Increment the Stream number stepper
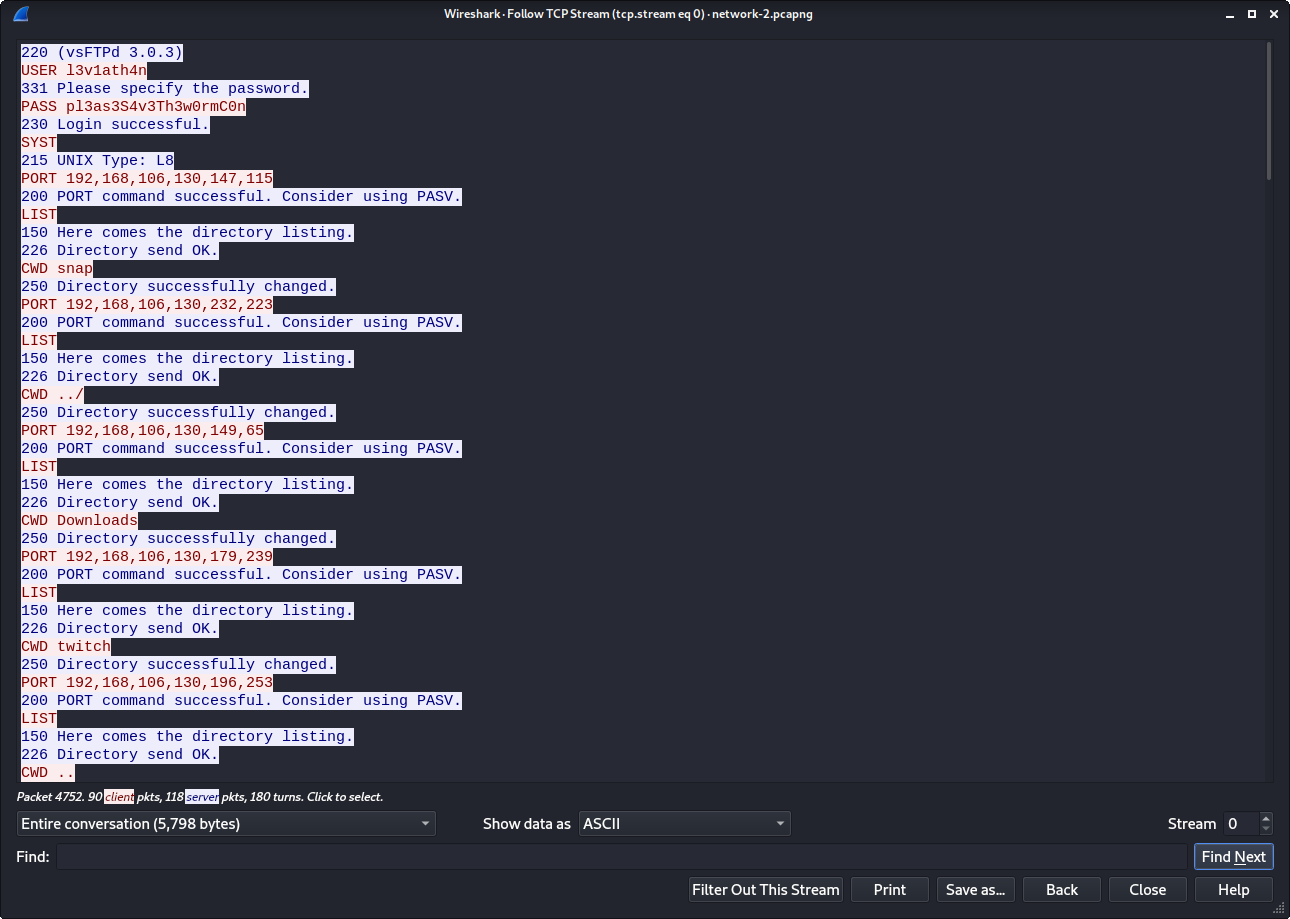 [1266, 818]
